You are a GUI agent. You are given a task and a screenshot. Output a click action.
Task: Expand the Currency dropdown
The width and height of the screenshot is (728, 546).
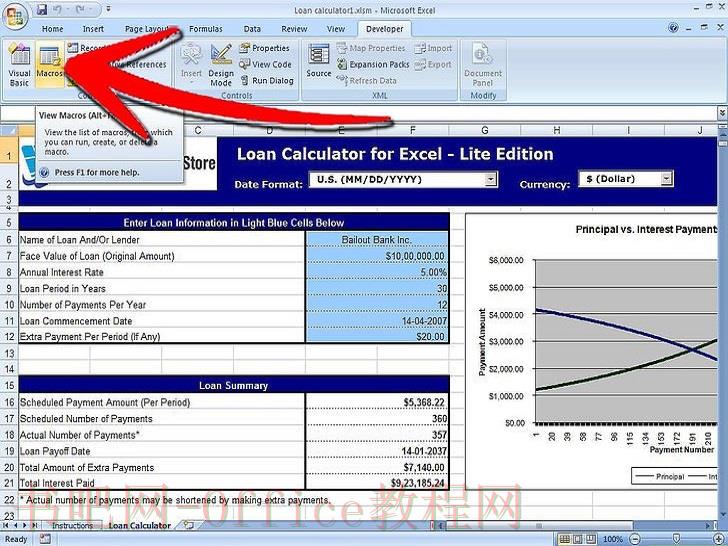[x=667, y=178]
